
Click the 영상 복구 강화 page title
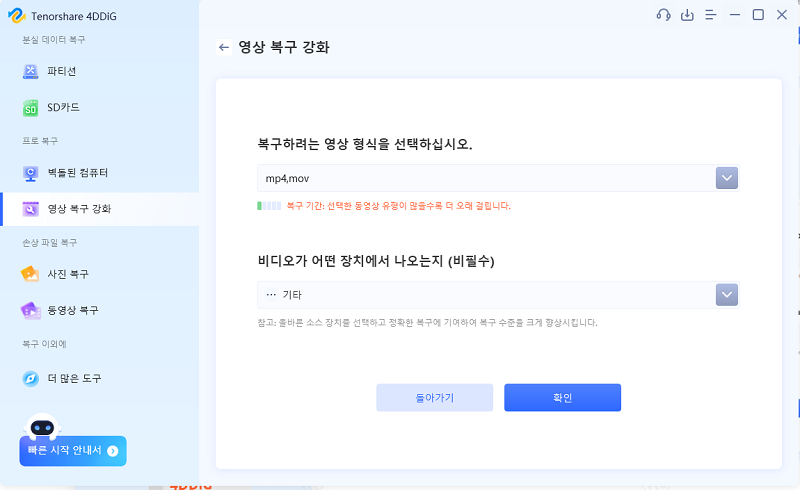284,47
